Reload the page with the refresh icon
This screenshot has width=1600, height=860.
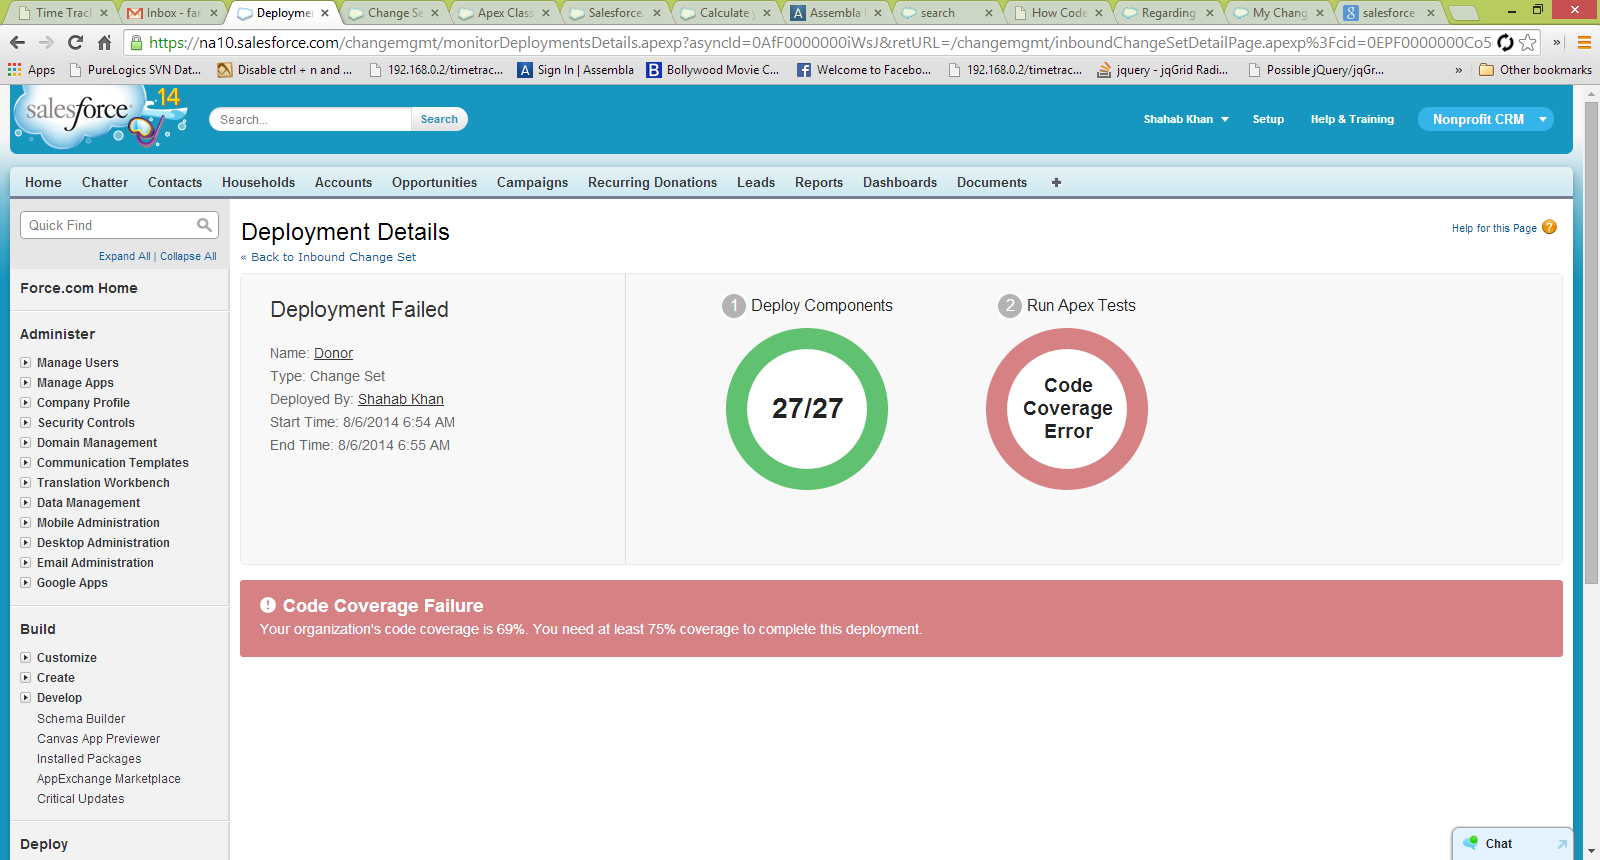click(x=75, y=42)
